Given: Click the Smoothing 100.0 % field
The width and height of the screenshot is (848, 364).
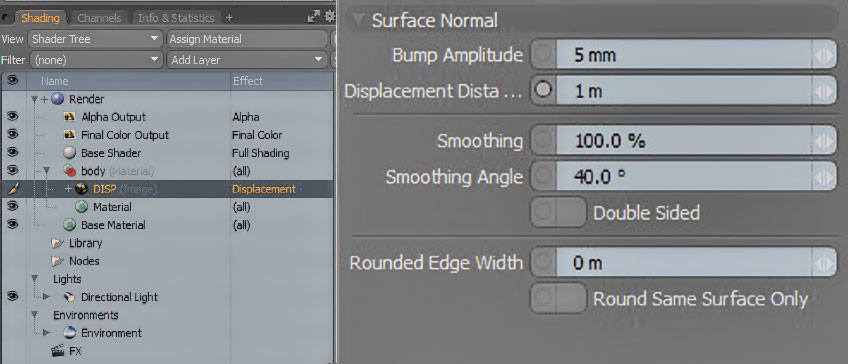Looking at the screenshot, I should (684, 141).
